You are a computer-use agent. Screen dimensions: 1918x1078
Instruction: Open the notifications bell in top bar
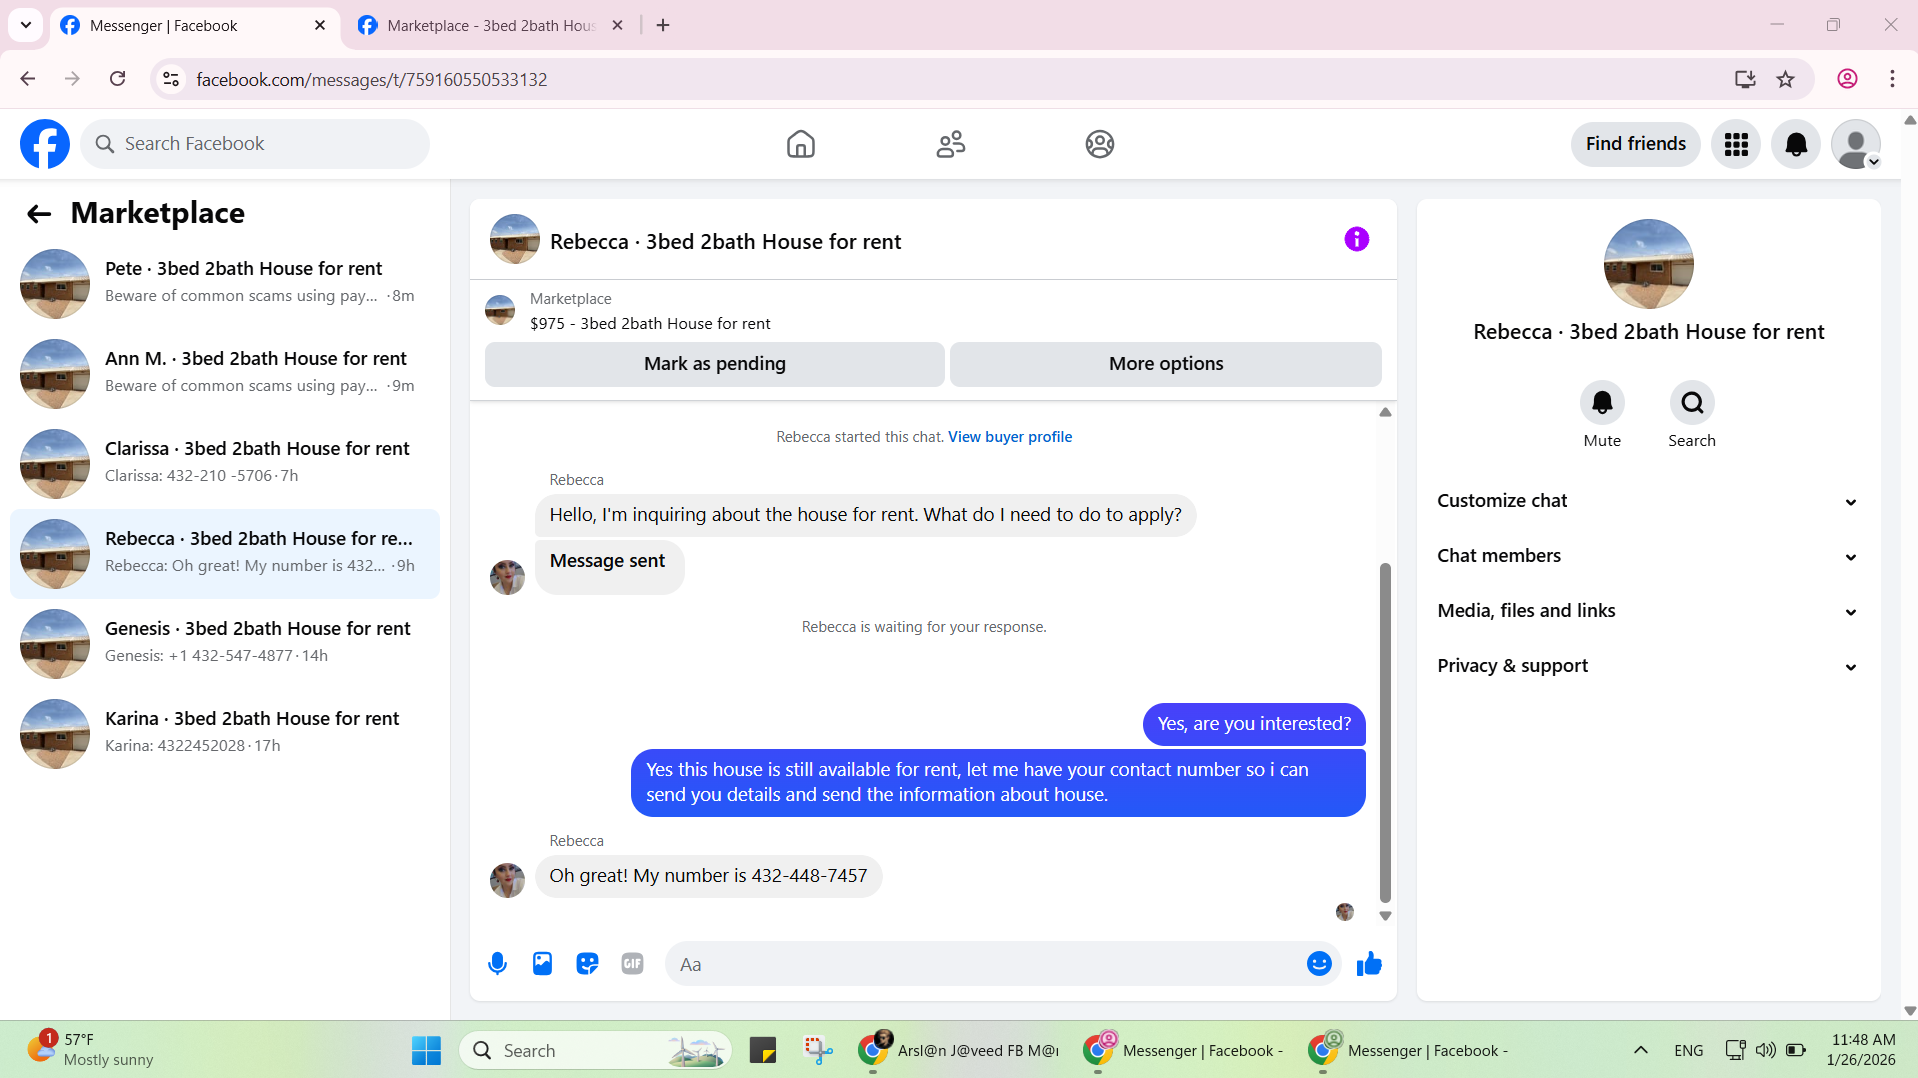(x=1796, y=144)
